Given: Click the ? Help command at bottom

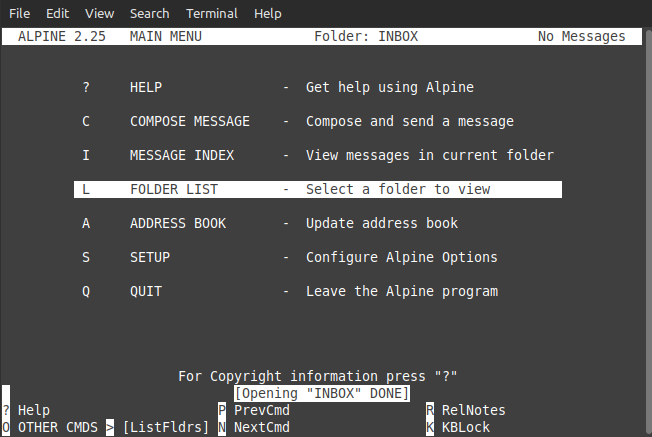Looking at the screenshot, I should click(26, 410).
